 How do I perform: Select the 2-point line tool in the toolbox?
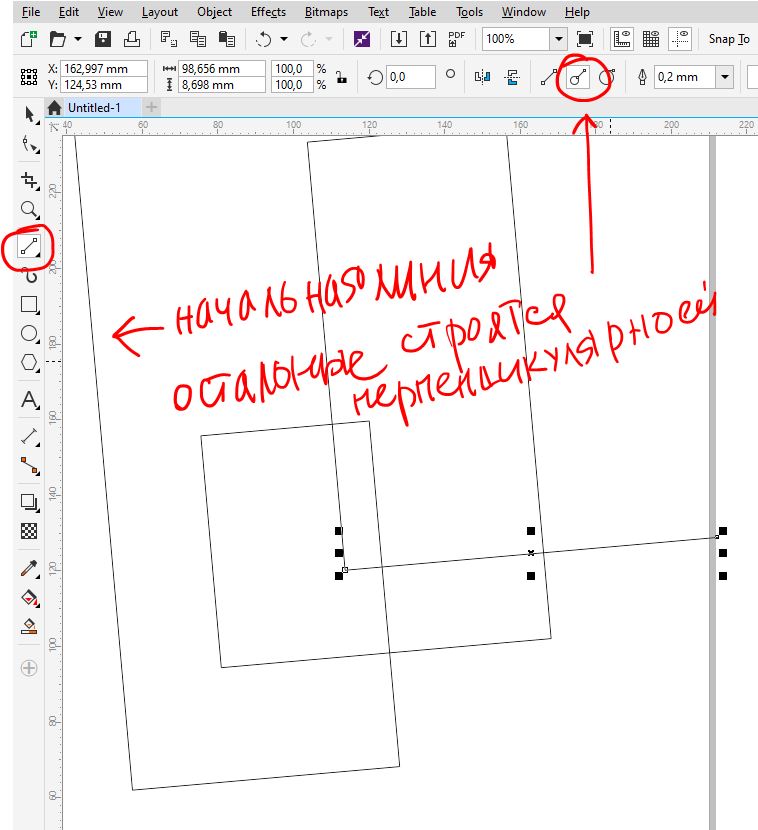coord(29,247)
